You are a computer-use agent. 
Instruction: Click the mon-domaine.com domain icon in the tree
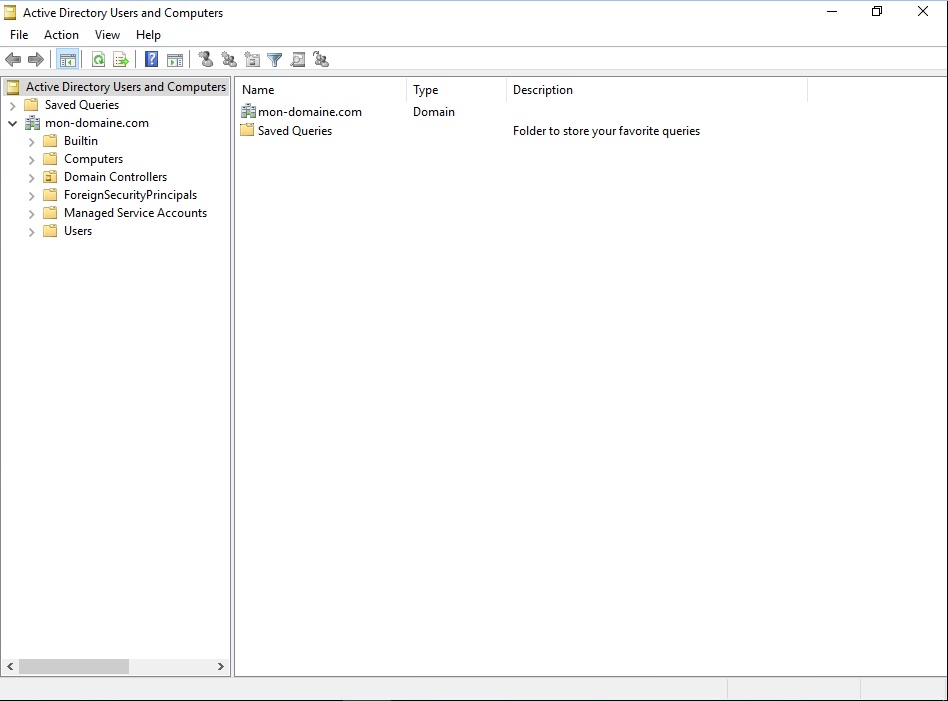(32, 123)
